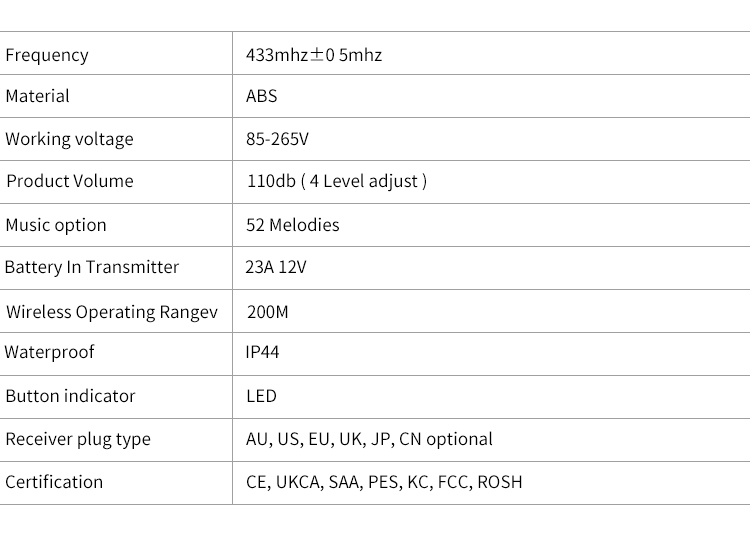Click the Wireless Operating Rangev label
Image resolution: width=750 pixels, height=538 pixels.
pyautogui.click(x=112, y=312)
